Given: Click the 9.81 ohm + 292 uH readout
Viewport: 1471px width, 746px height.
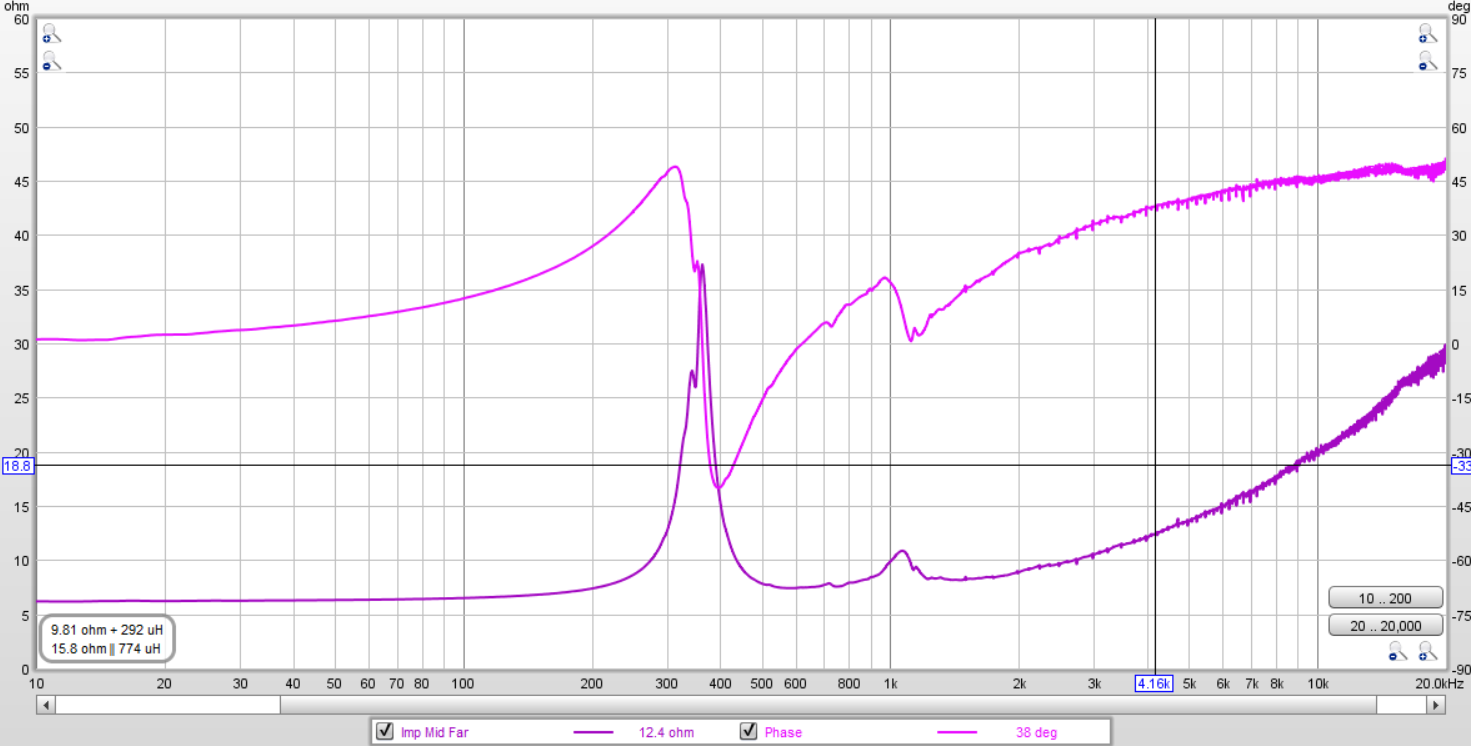Looking at the screenshot, I should [107, 631].
